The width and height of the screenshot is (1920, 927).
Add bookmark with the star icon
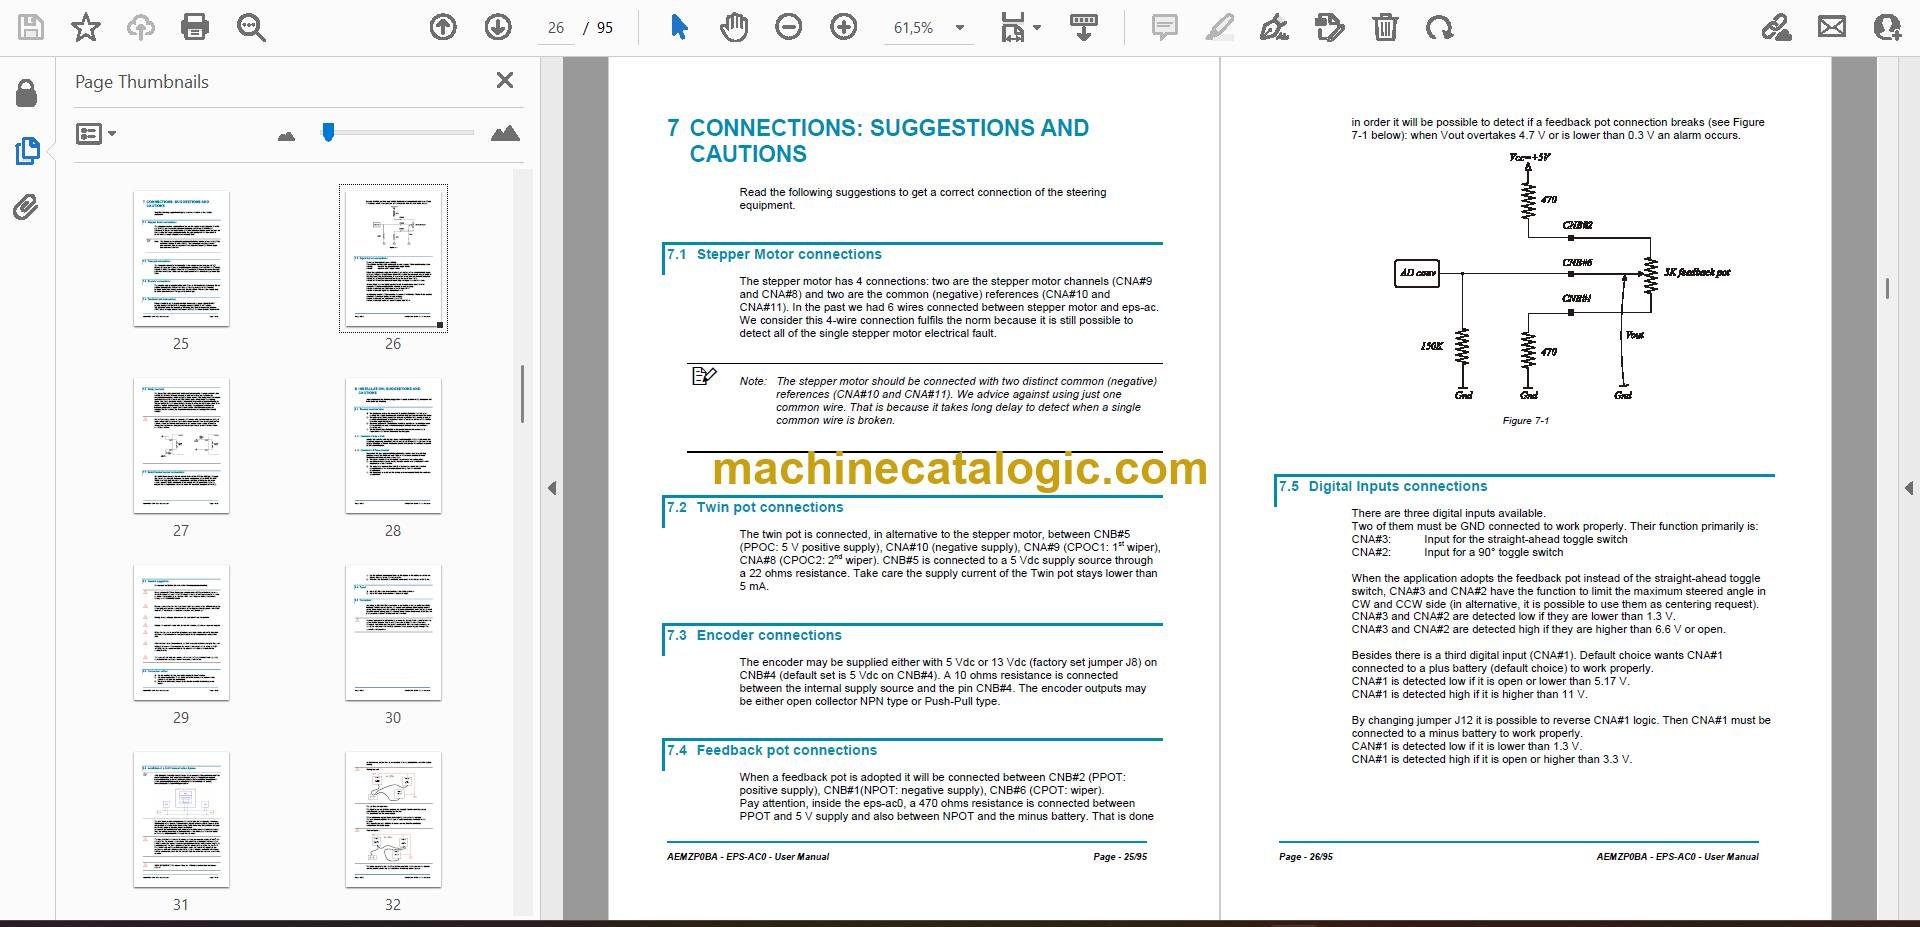coord(86,27)
